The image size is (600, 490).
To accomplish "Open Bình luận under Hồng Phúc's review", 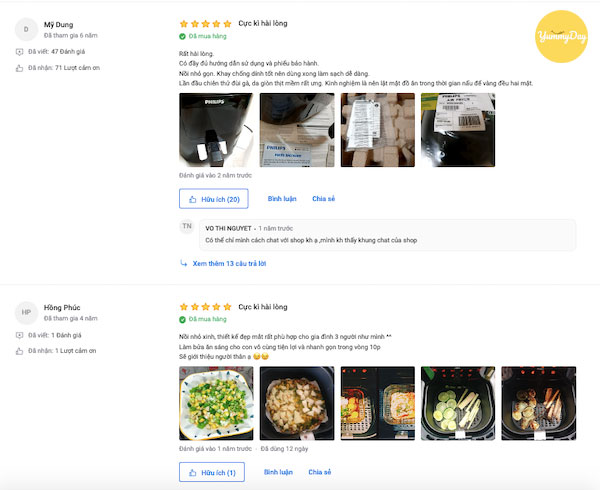I will pos(278,472).
